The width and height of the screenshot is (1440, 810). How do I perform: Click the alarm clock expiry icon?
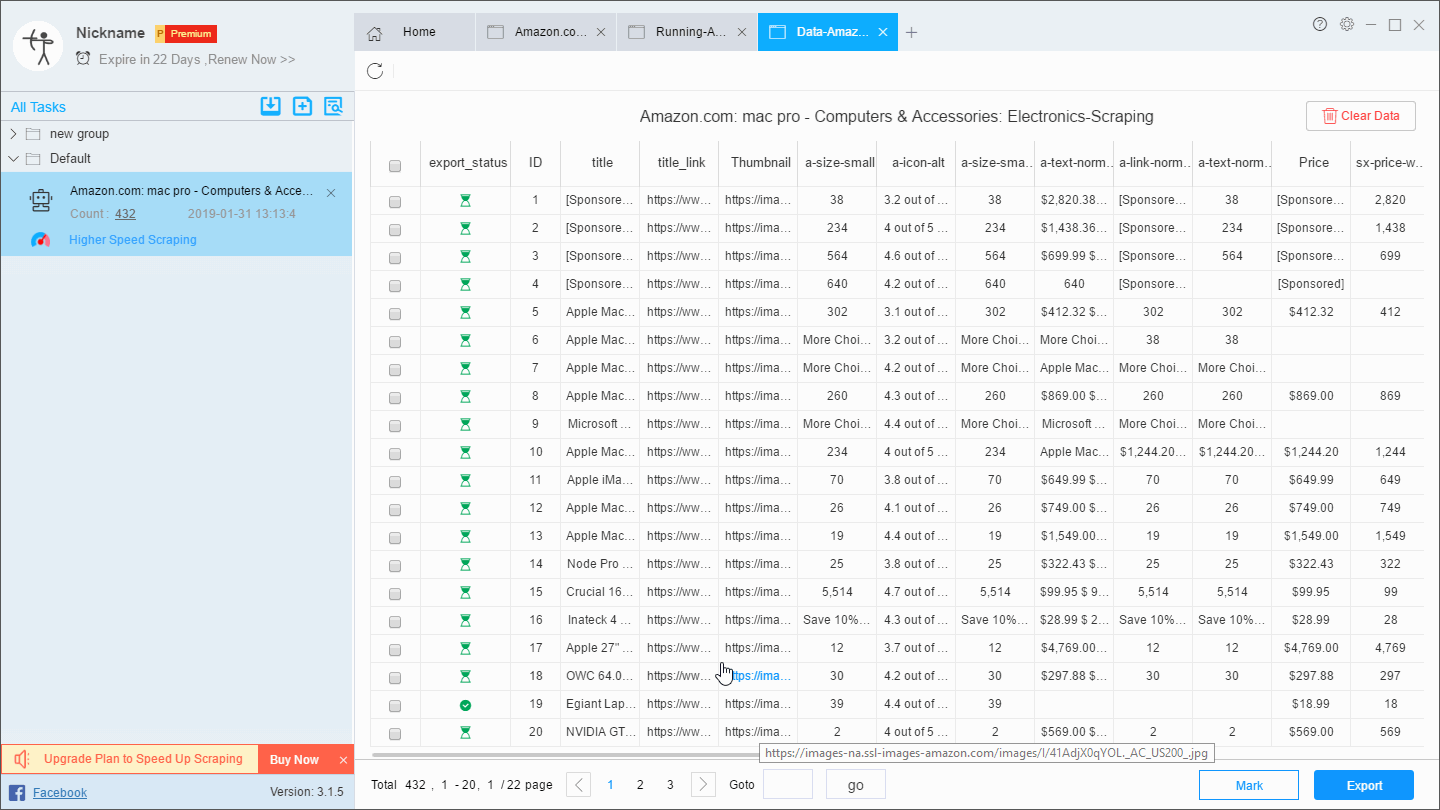pos(83,59)
